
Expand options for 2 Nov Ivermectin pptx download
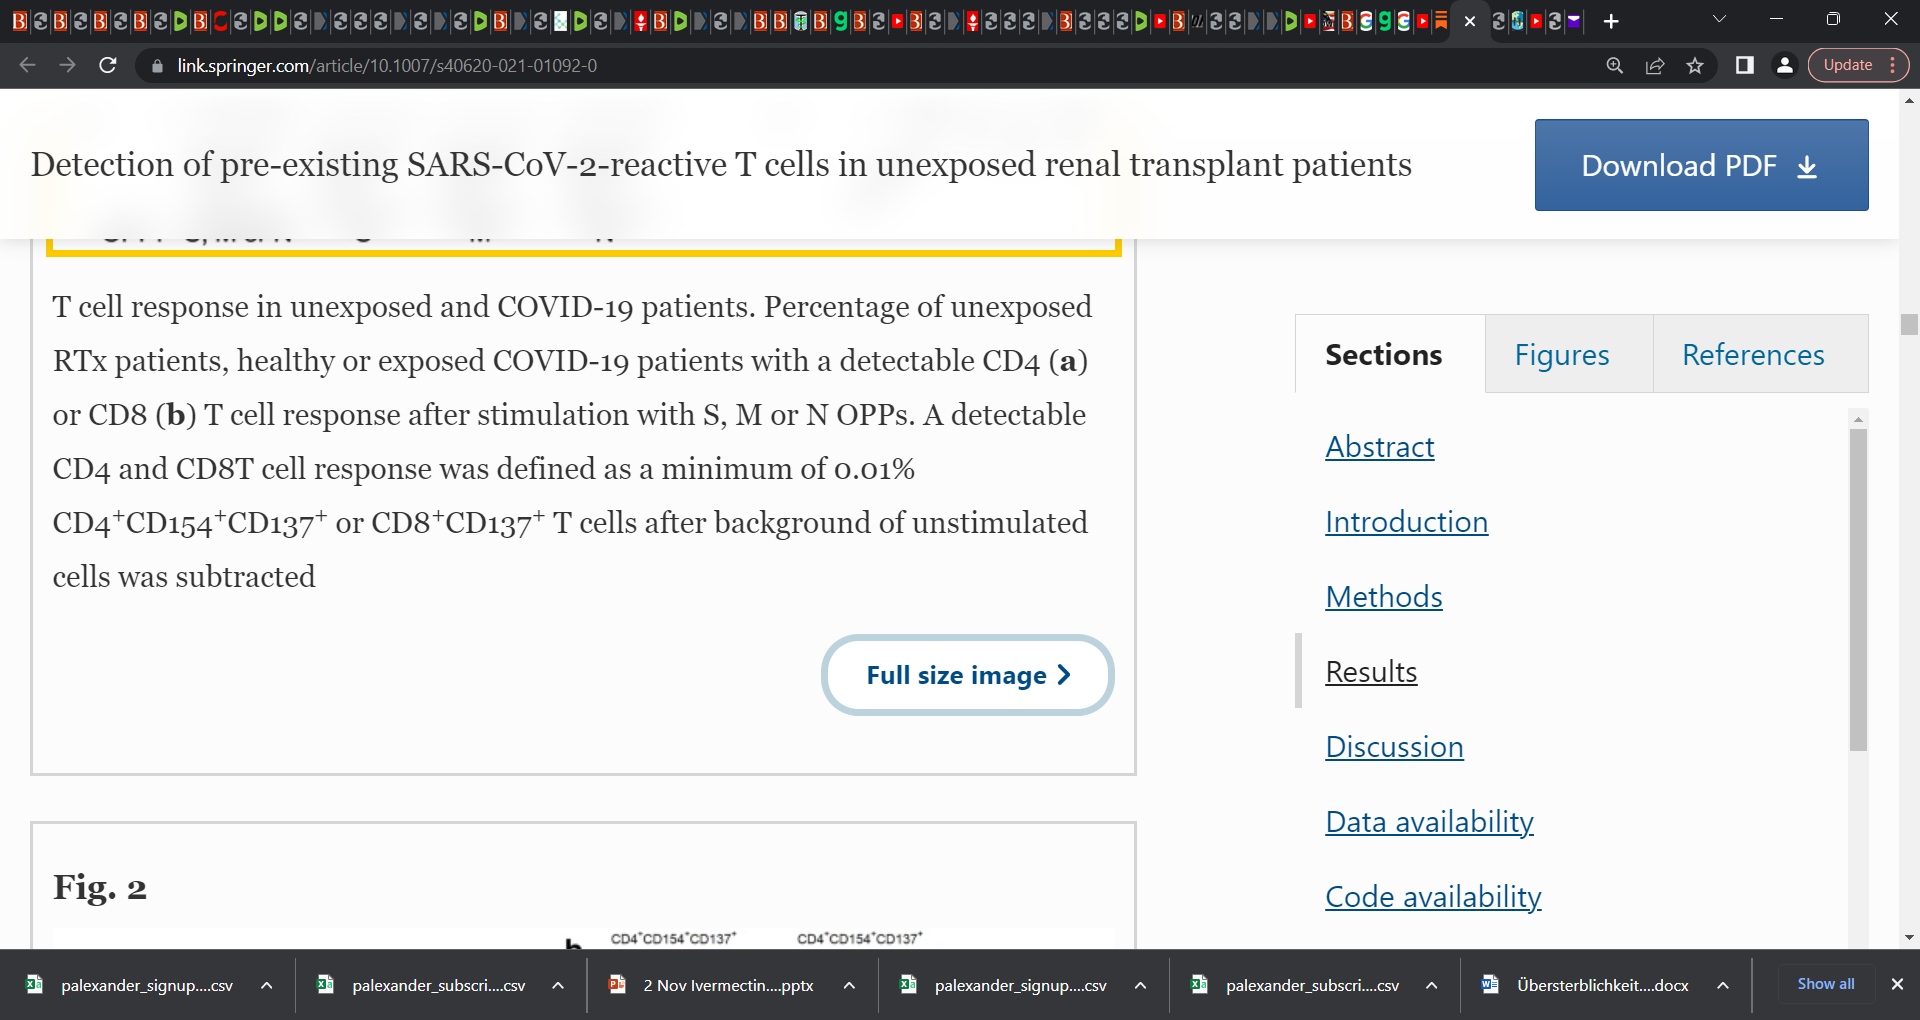pos(849,986)
